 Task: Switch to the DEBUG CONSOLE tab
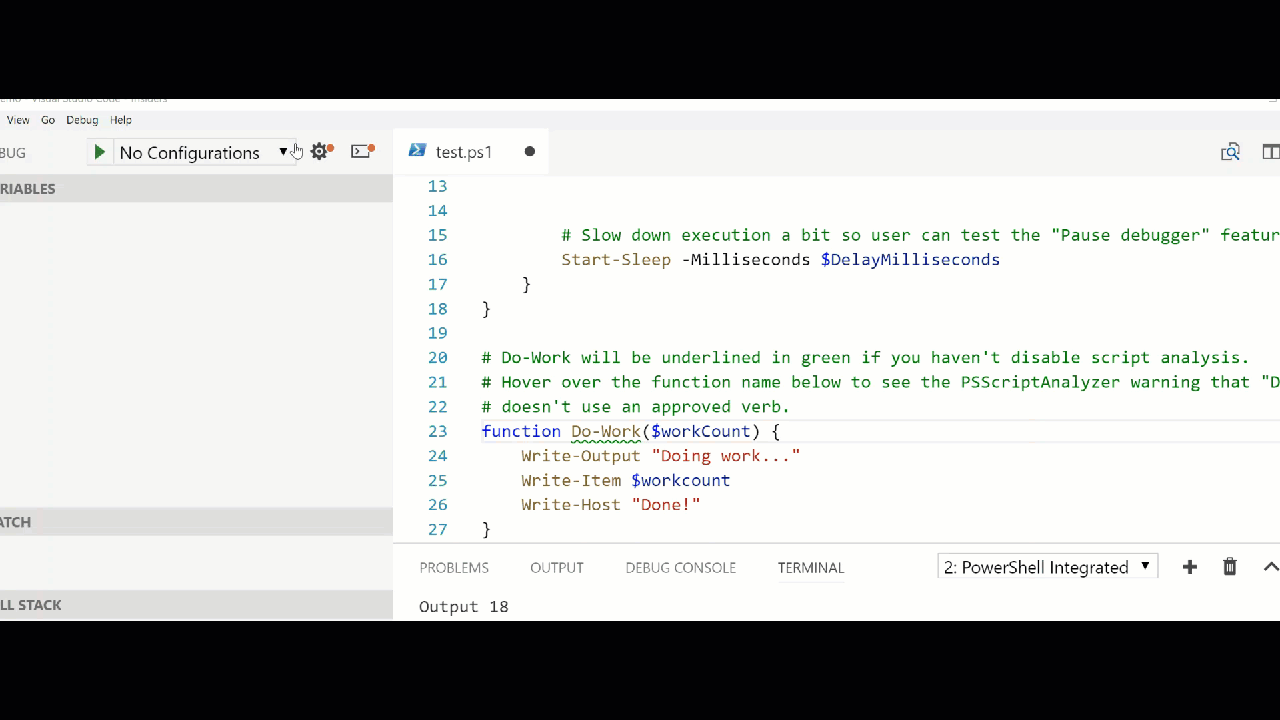point(681,567)
